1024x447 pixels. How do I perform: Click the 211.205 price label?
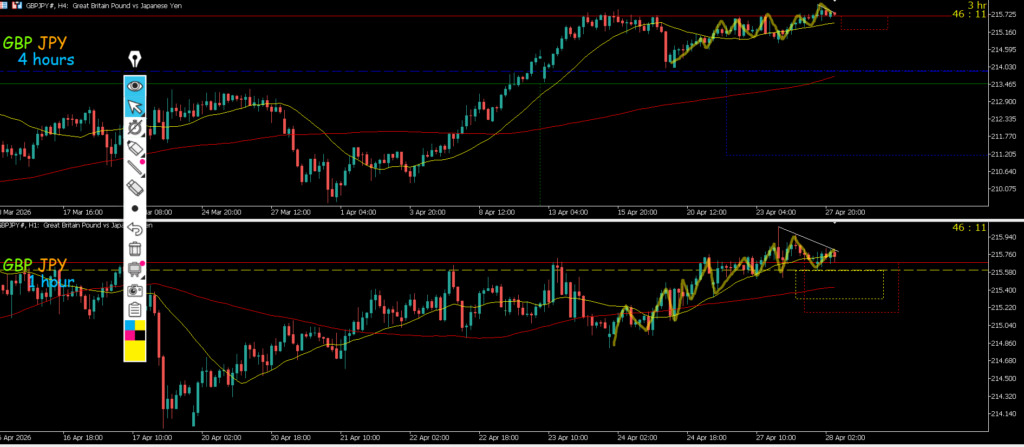(1005, 154)
